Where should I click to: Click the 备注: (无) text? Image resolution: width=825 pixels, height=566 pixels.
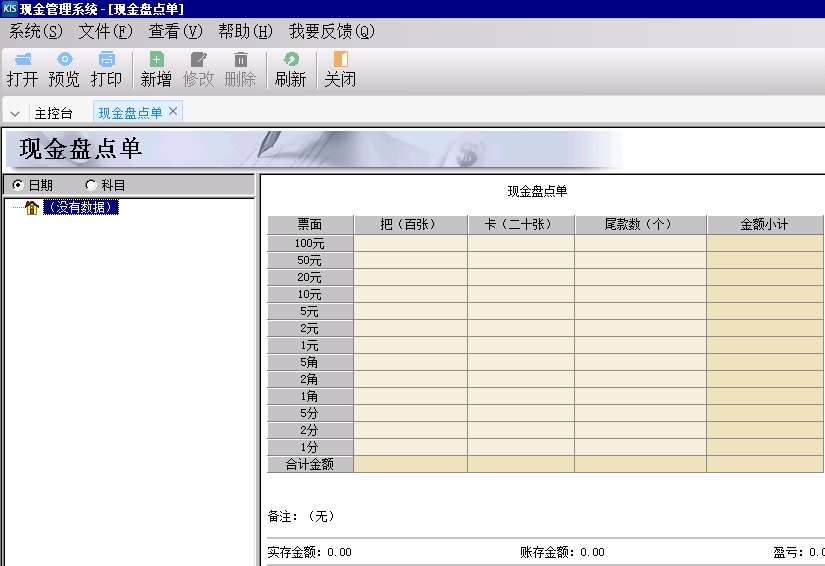coord(301,517)
